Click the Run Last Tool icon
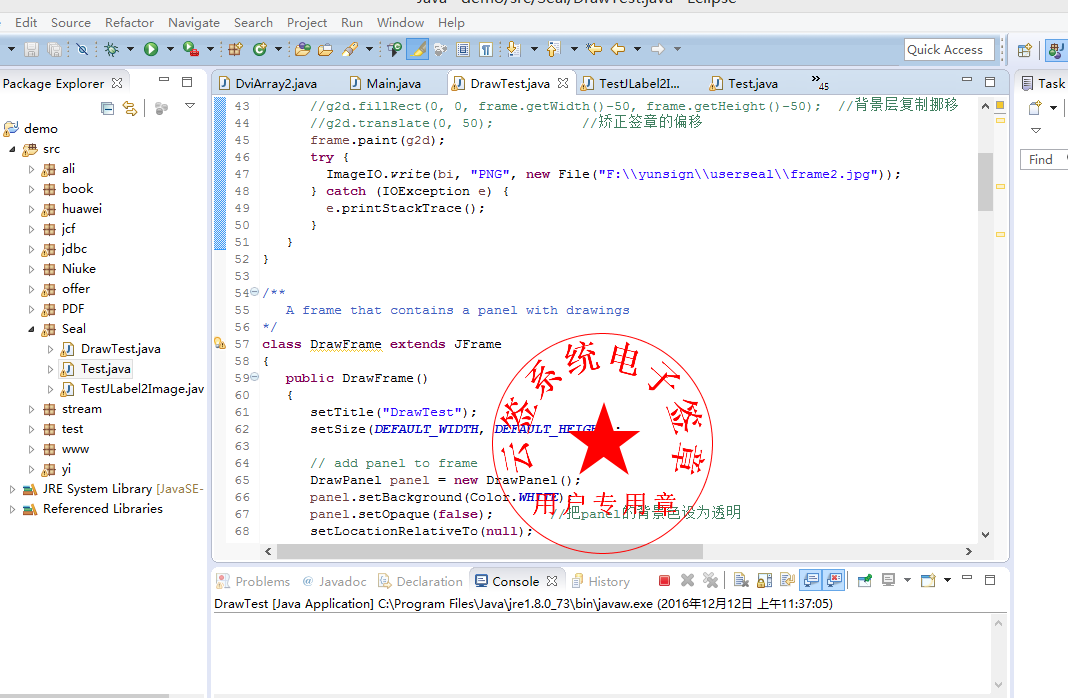1068x698 pixels. click(191, 49)
